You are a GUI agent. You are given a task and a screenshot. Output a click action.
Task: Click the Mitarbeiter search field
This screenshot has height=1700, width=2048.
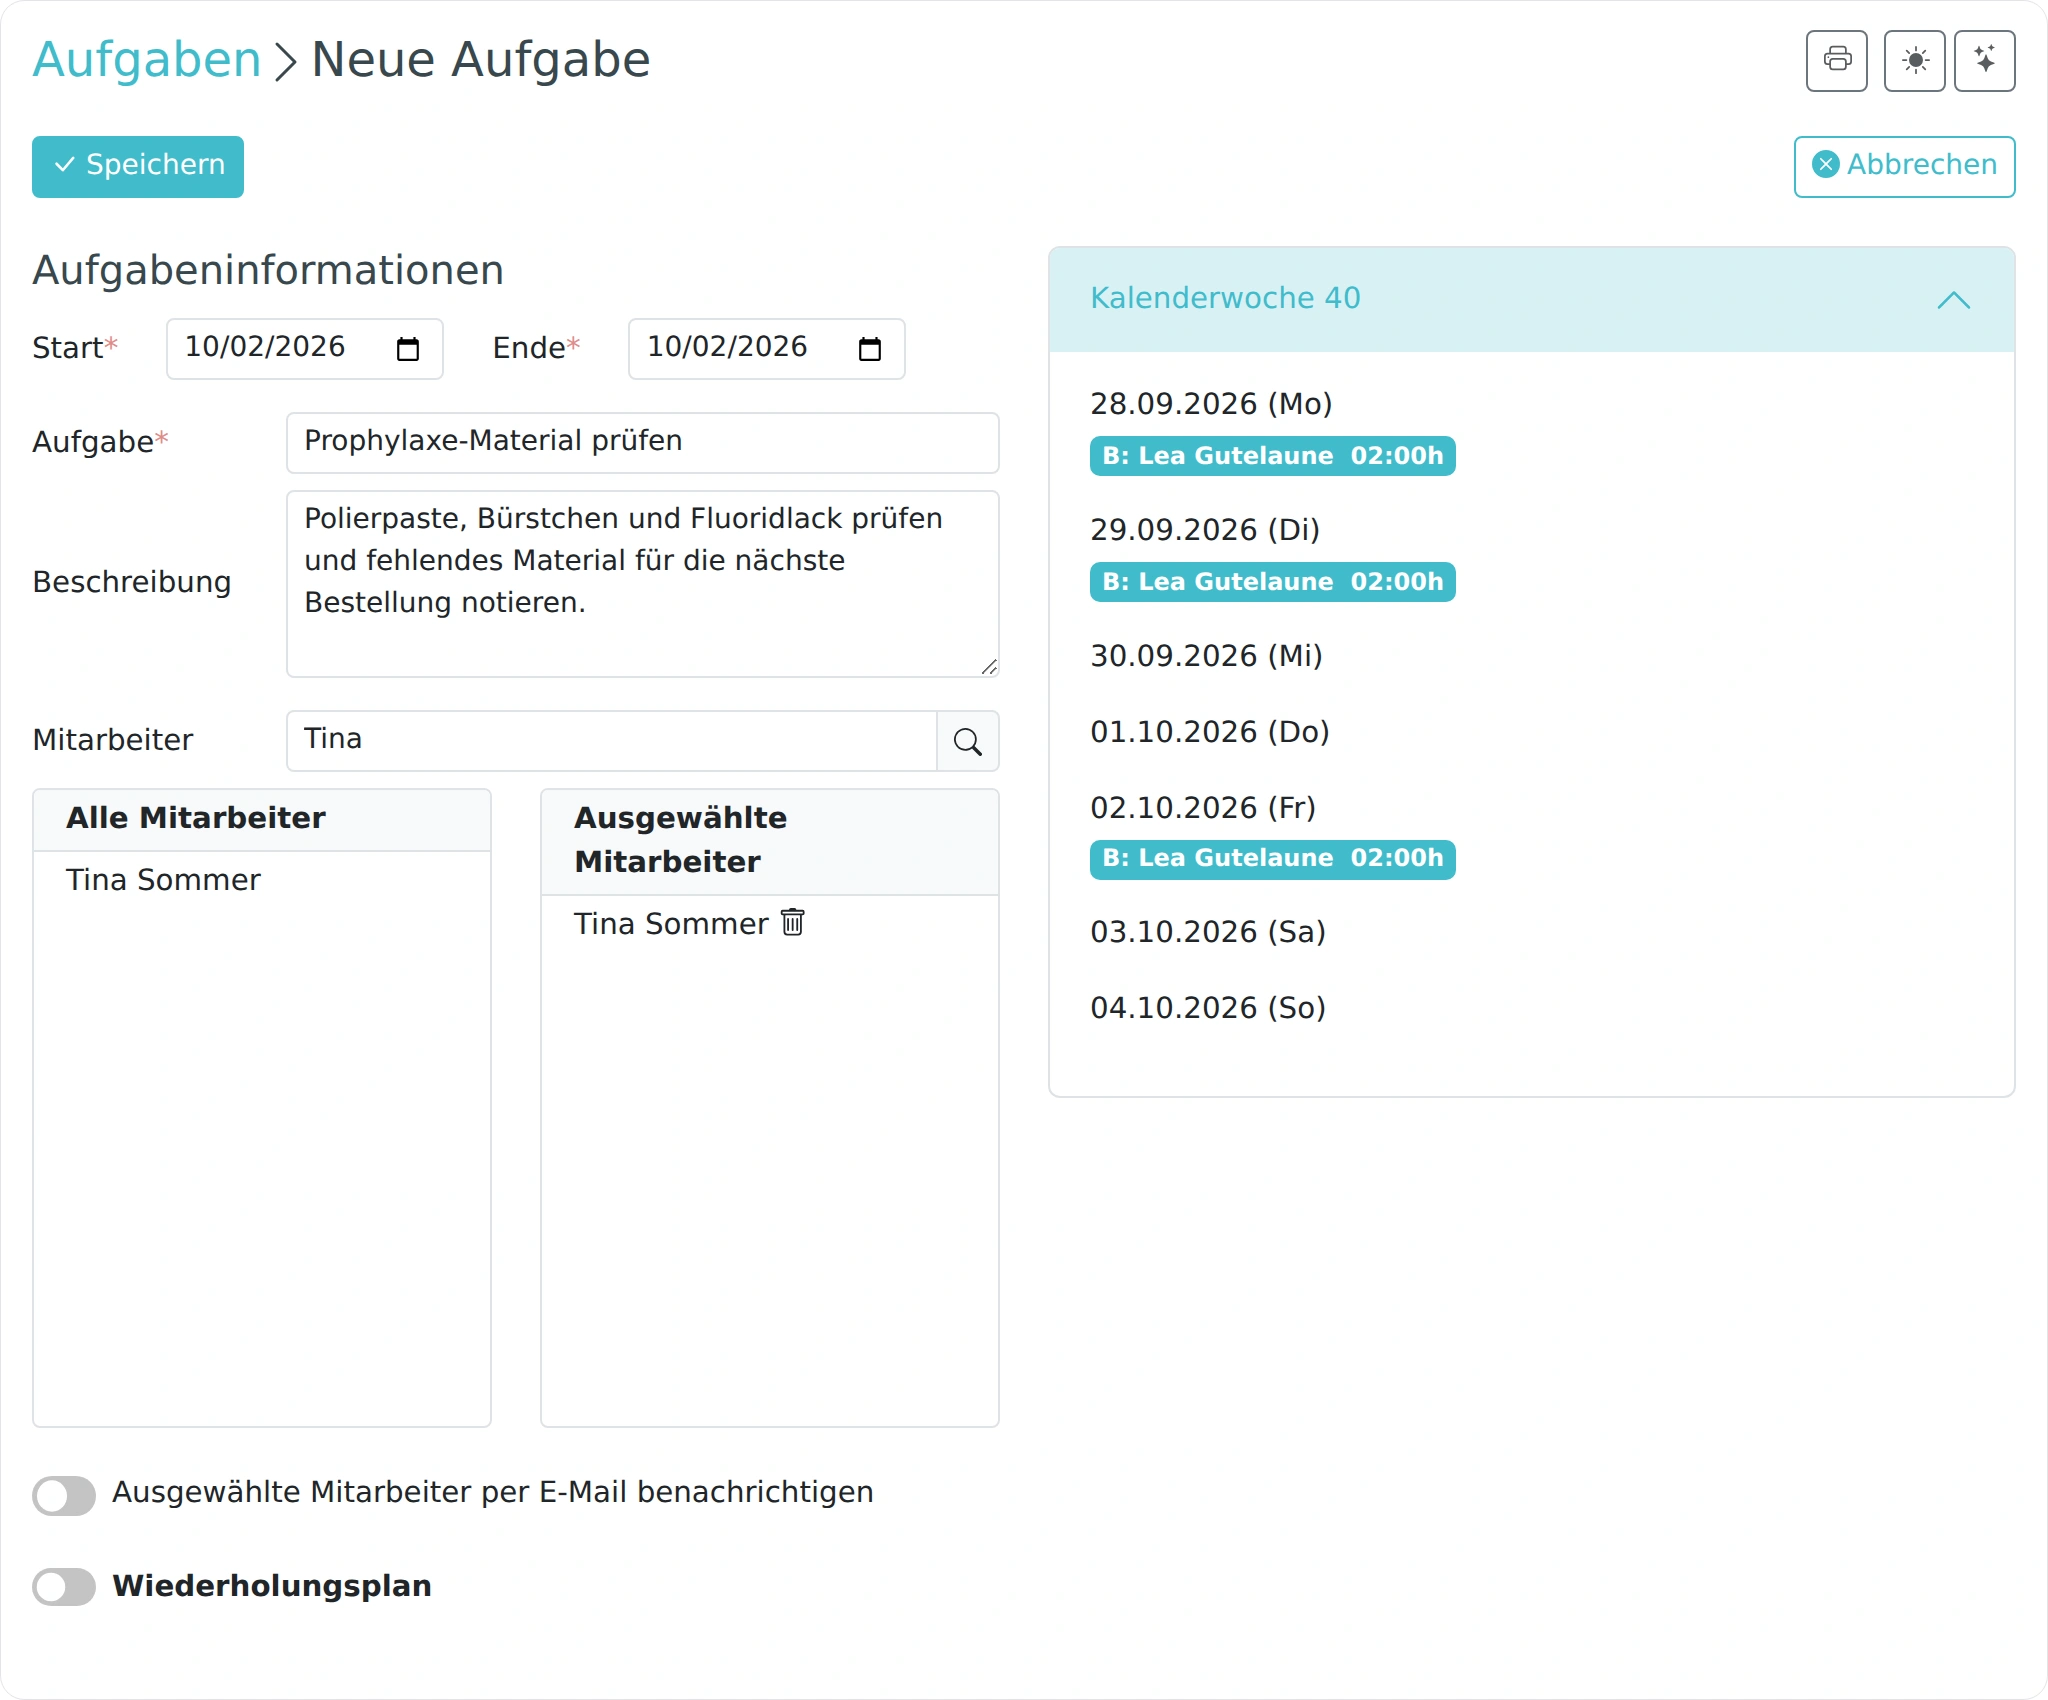tap(612, 741)
